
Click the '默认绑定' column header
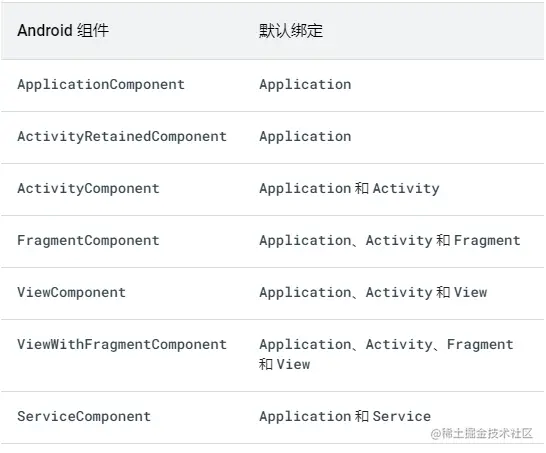291,31
